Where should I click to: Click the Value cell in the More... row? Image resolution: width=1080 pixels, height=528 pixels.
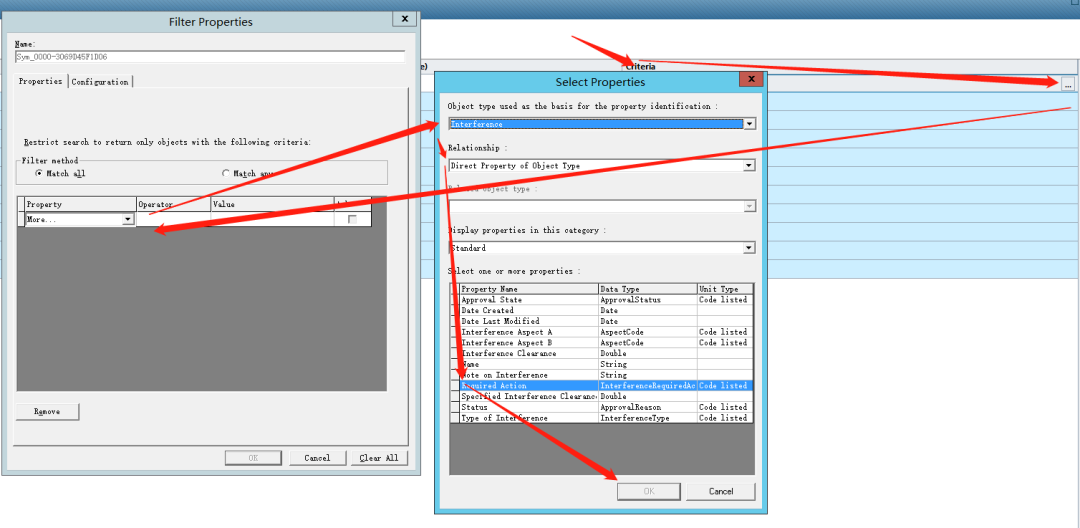coord(272,220)
